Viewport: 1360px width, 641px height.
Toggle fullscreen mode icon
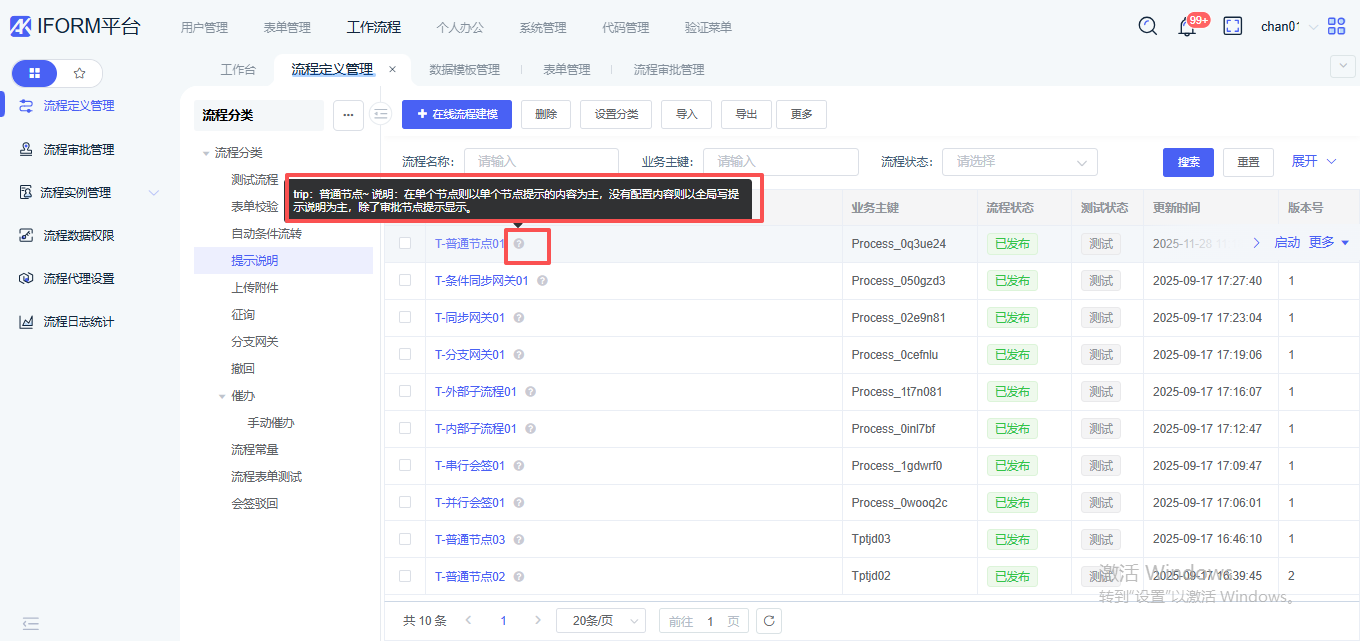pos(1233,27)
